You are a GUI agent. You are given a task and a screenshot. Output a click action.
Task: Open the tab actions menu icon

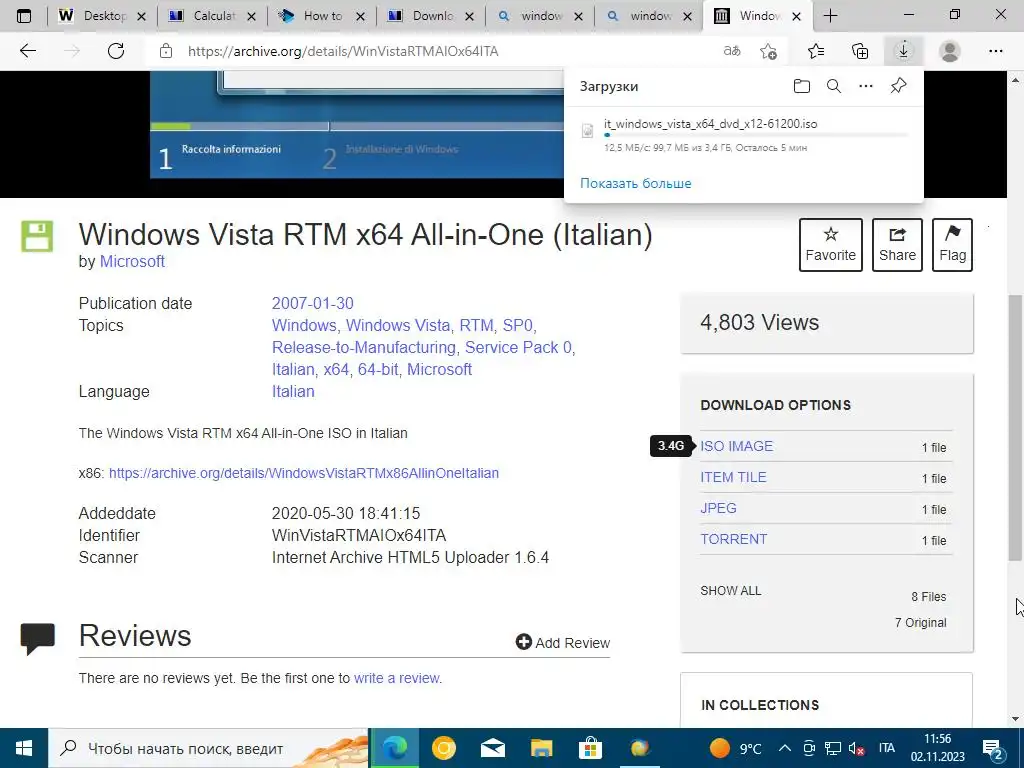tap(24, 16)
